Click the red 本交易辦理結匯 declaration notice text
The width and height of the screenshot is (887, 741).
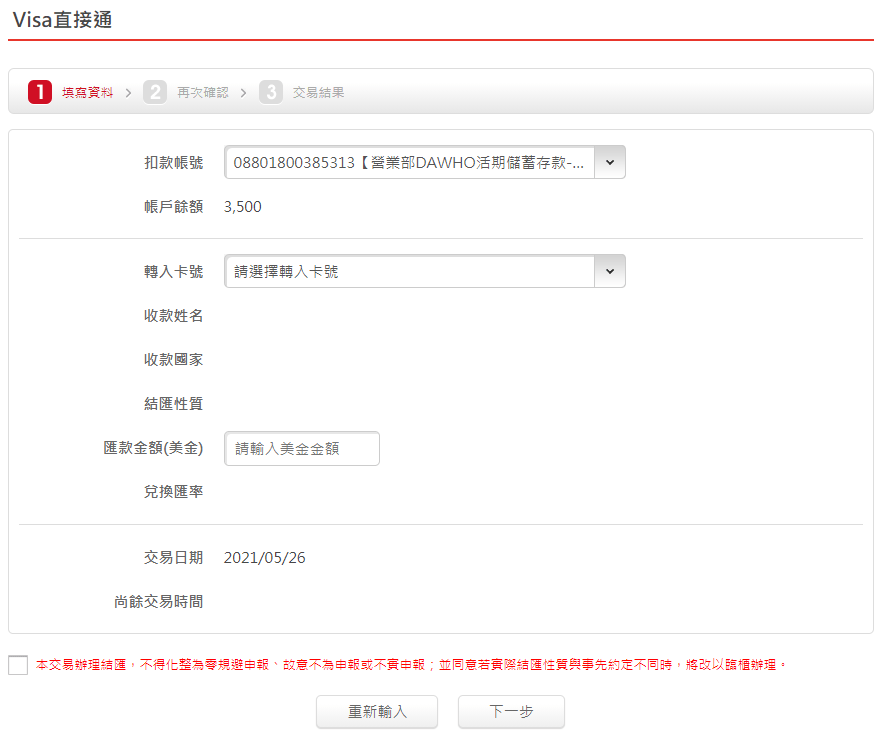pos(411,665)
